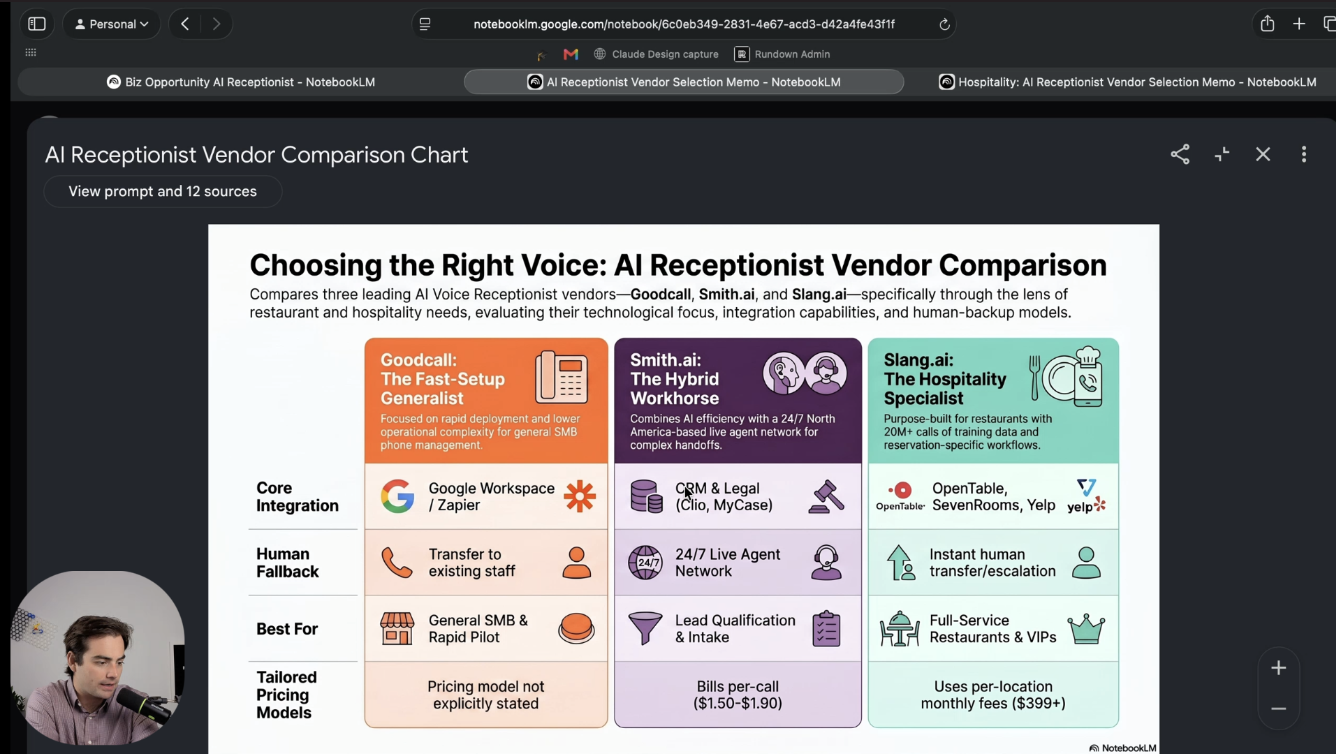Click the notebooklm.google.com address field

pos(684,24)
